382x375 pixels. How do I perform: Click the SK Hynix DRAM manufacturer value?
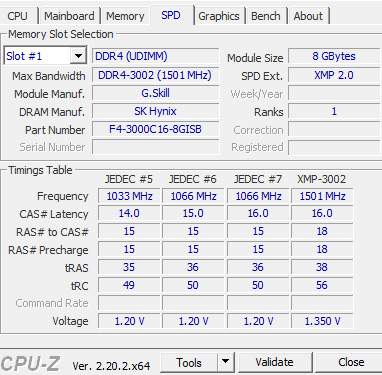(x=156, y=111)
